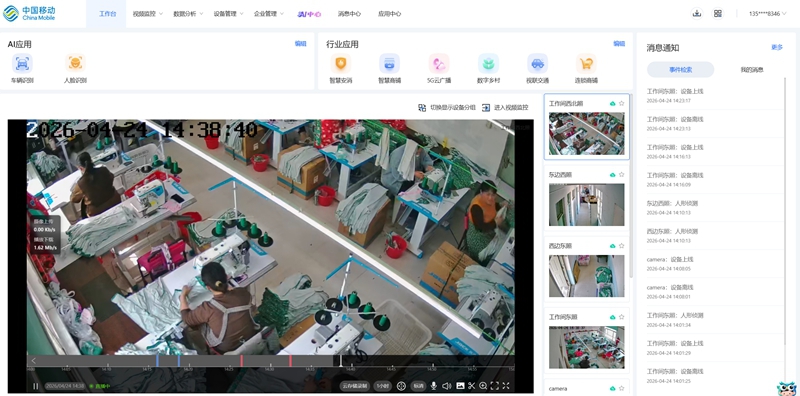This screenshot has height=396, width=800.
Task: Open the PTZ control wheel icon
Action: click(401, 386)
